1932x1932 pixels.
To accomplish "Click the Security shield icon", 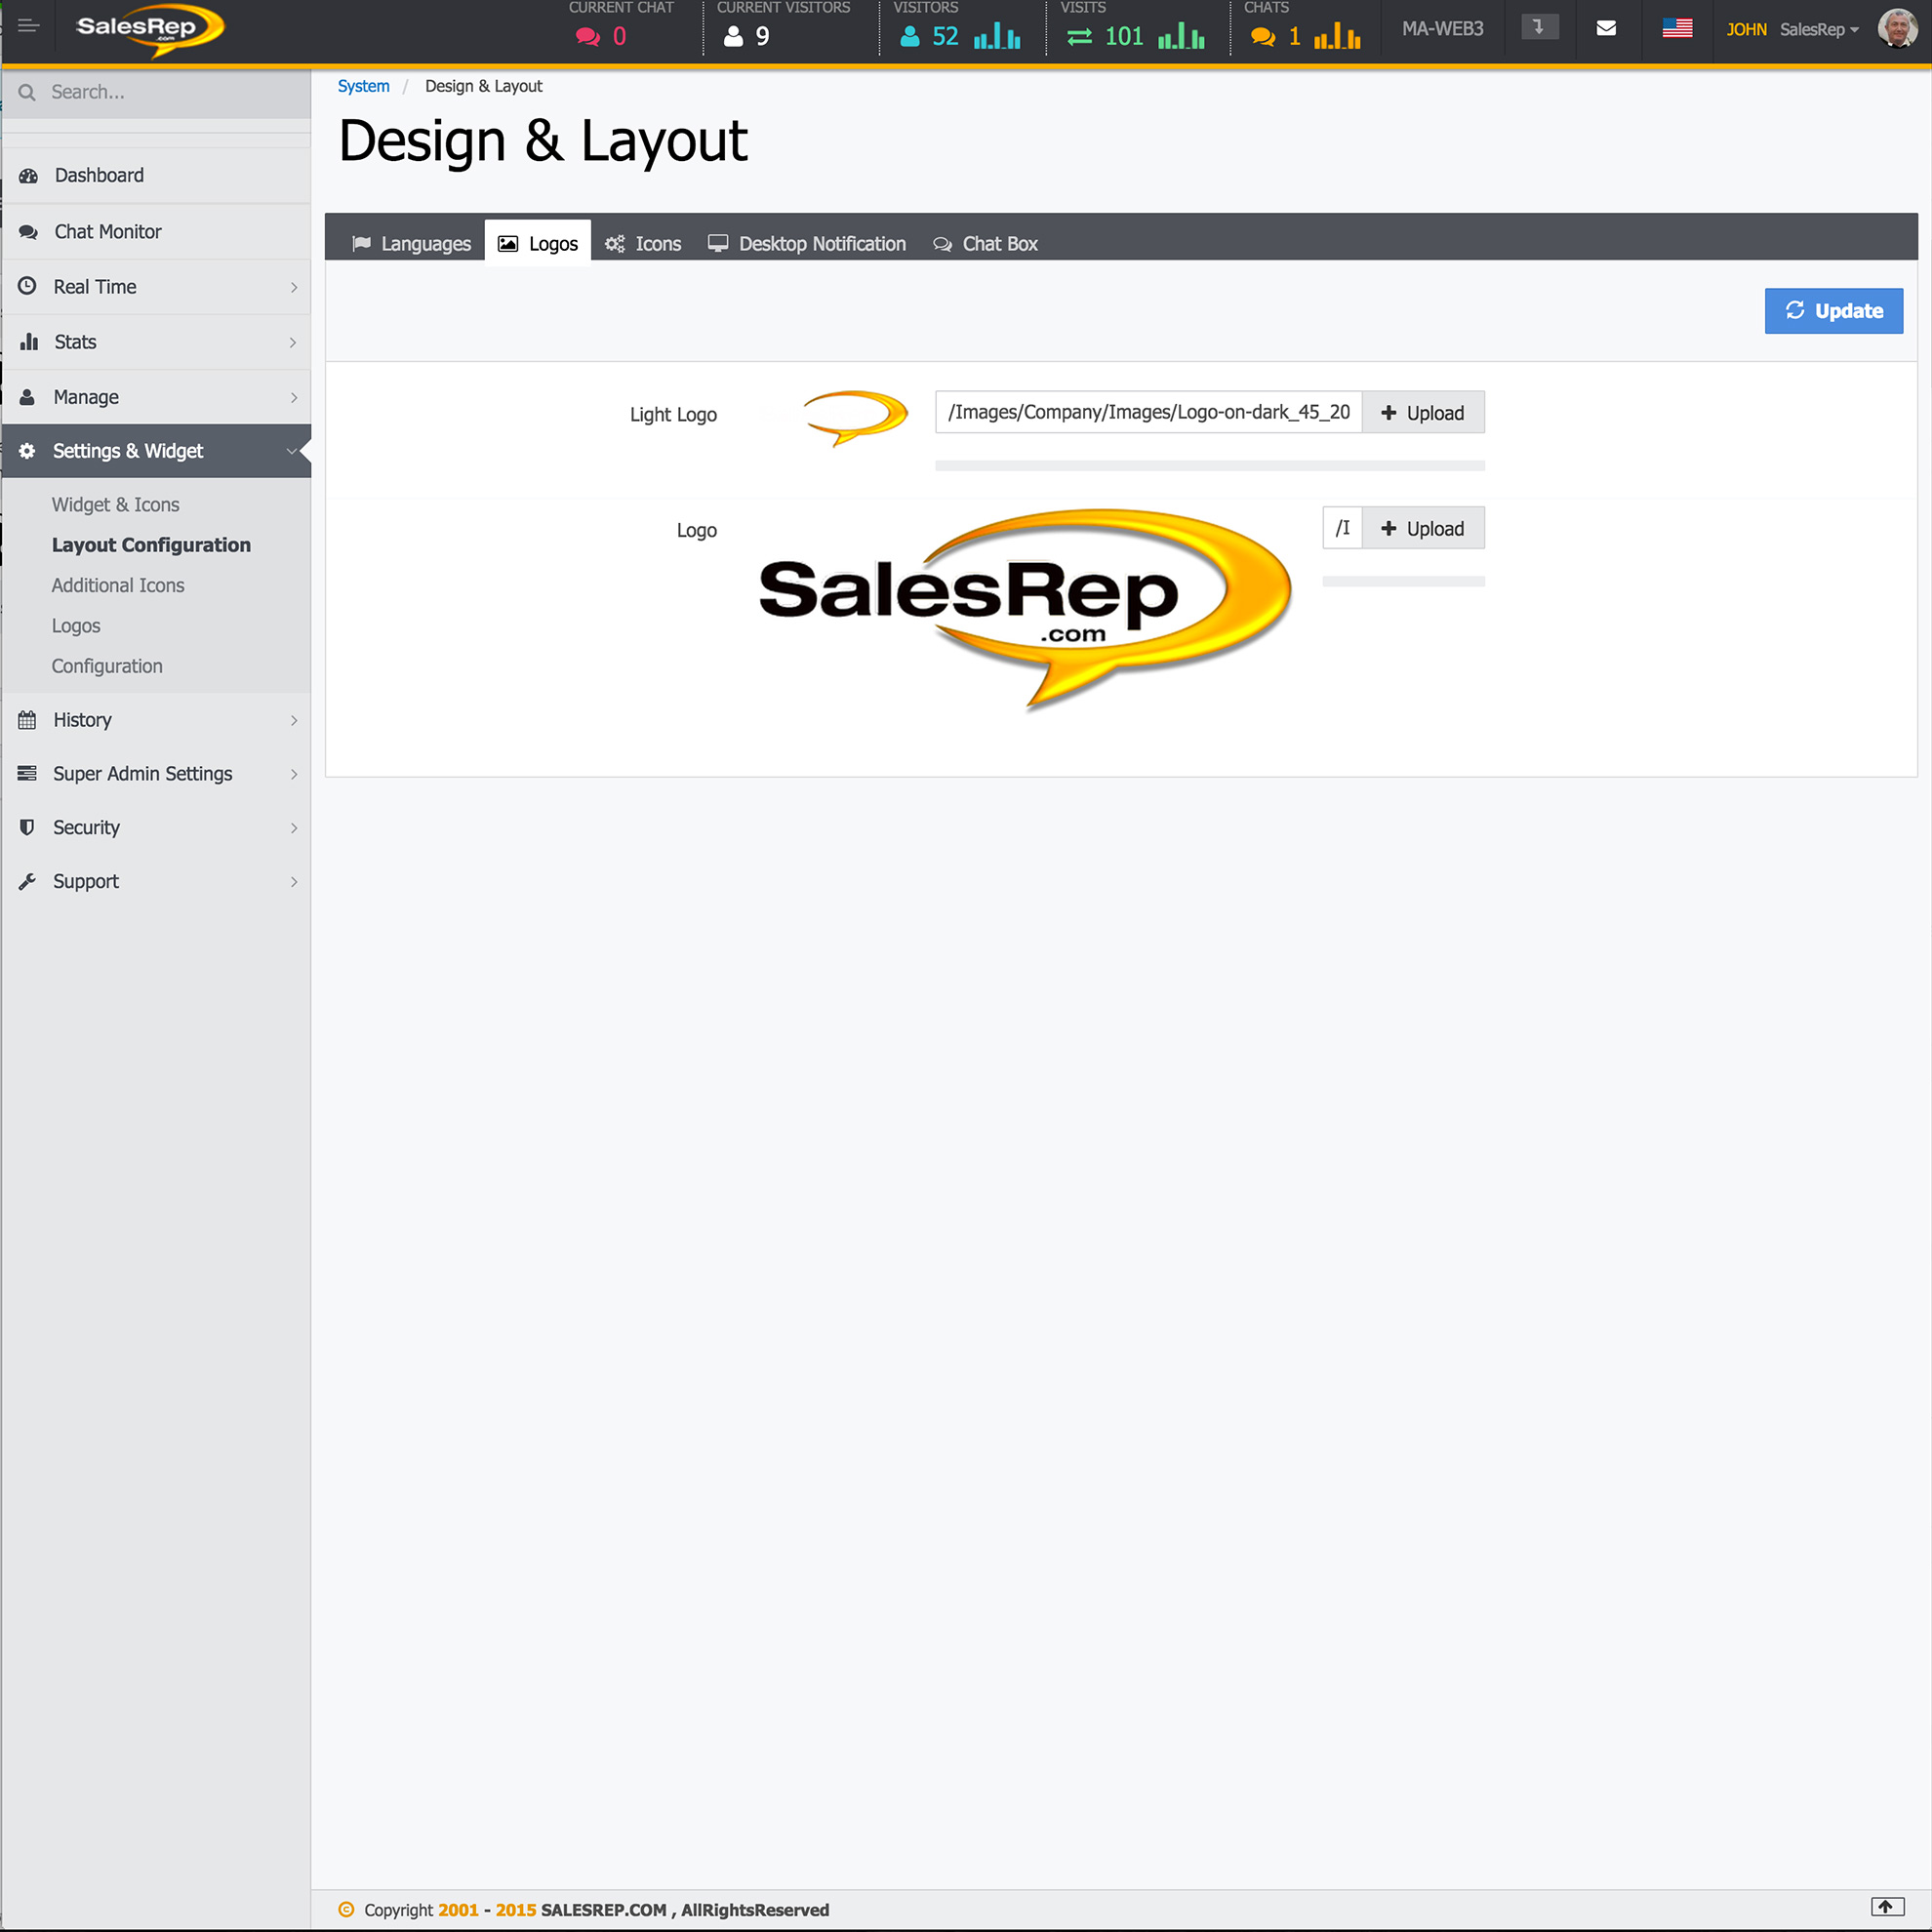I will pos(27,827).
